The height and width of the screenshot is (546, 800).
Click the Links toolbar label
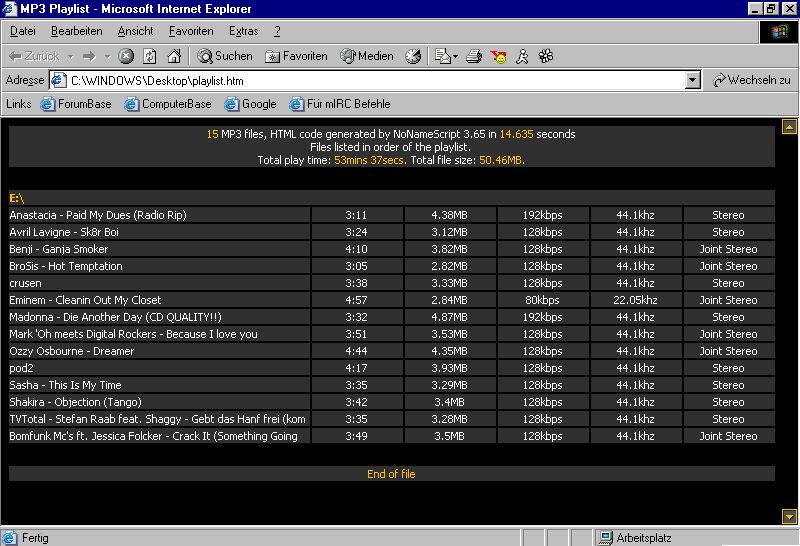18,104
